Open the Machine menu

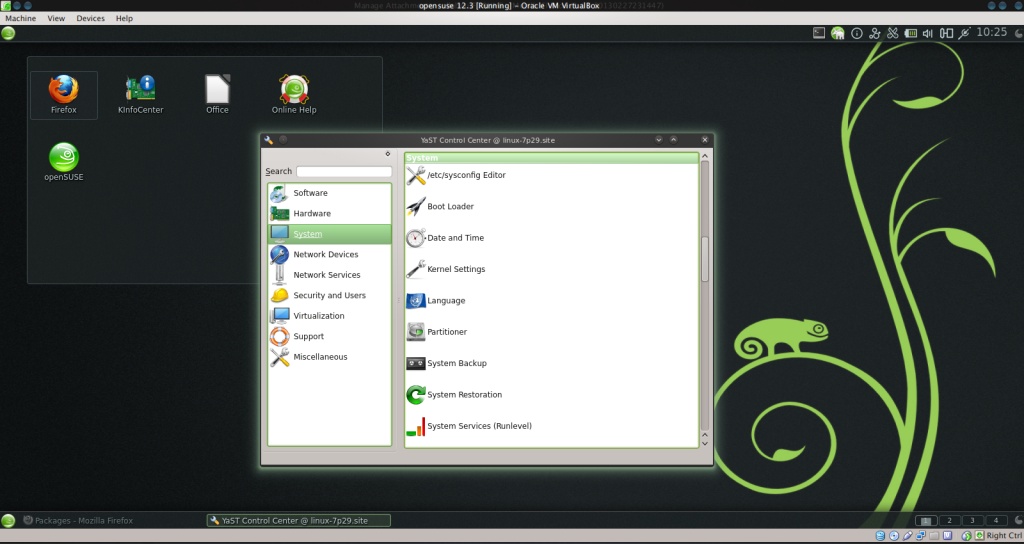tap(20, 18)
